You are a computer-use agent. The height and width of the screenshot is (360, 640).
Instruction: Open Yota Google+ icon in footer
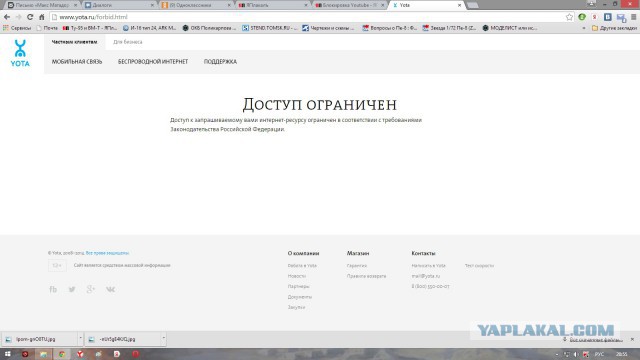pyautogui.click(x=91, y=289)
